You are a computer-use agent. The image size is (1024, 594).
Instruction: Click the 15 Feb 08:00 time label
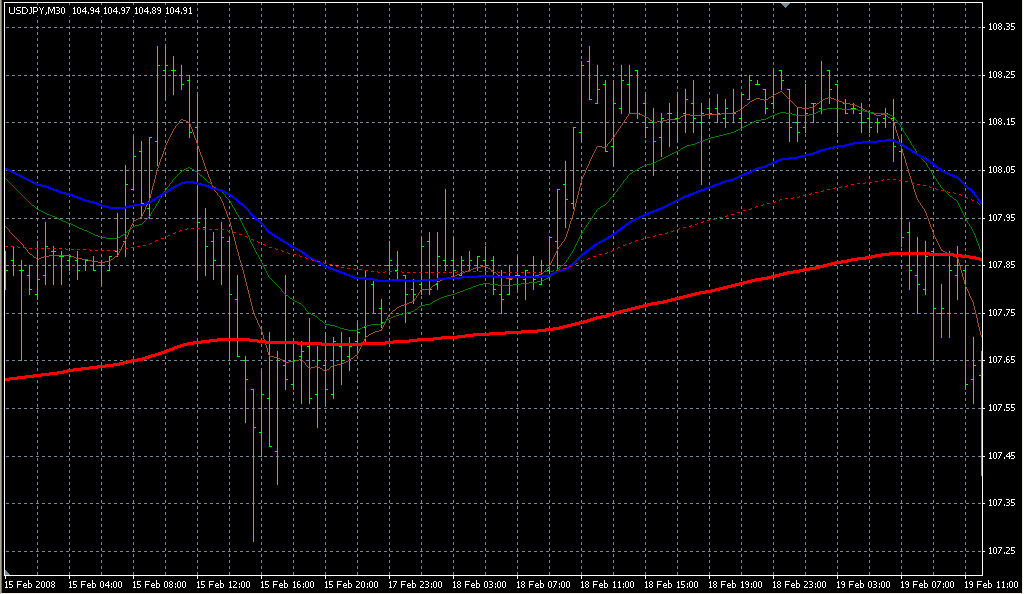pyautogui.click(x=161, y=583)
